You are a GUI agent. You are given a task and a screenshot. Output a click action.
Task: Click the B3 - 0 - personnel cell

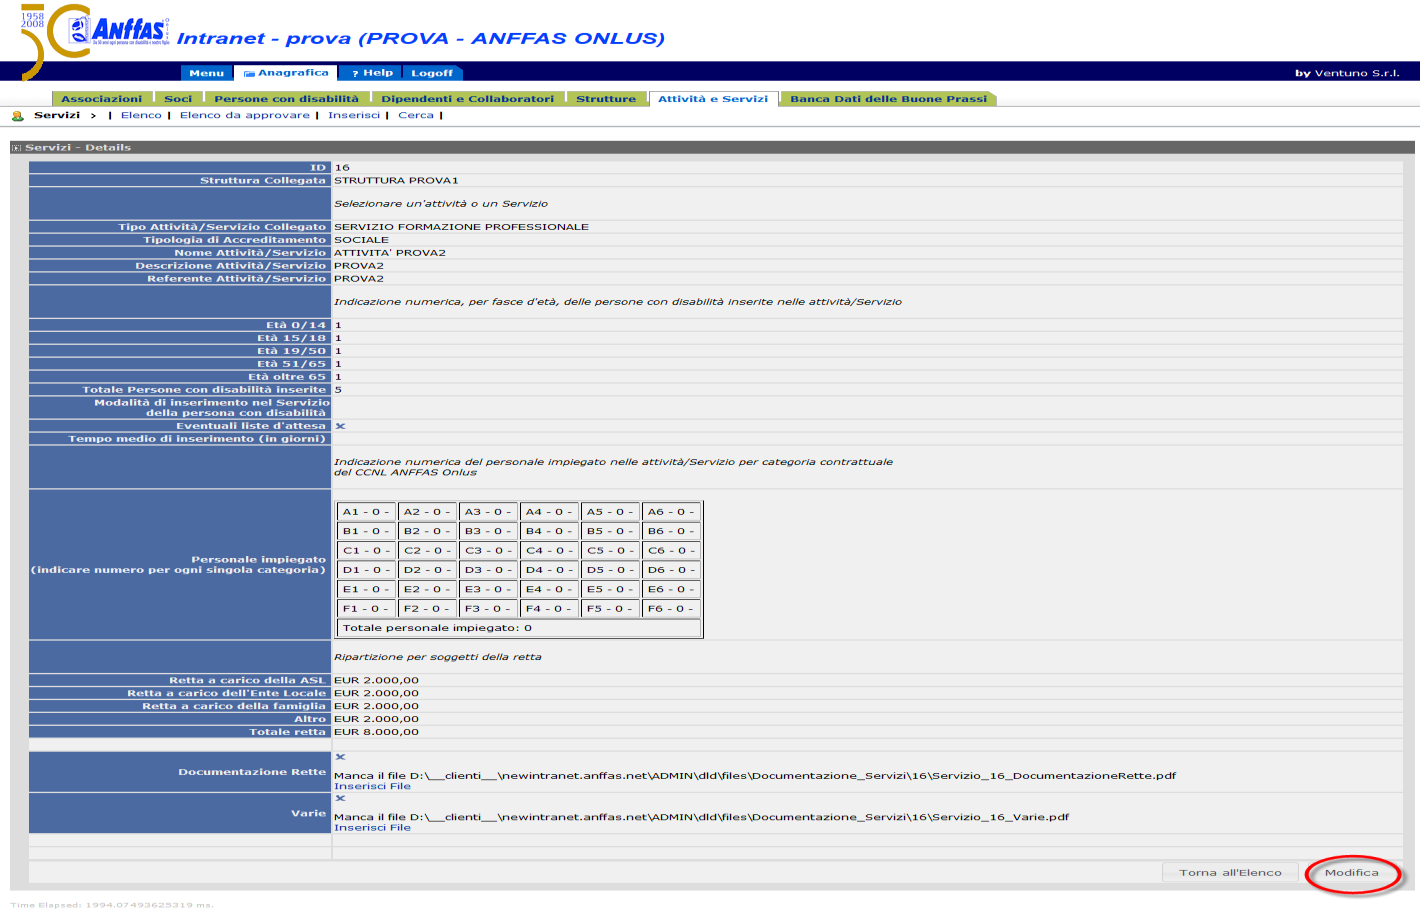coord(488,531)
